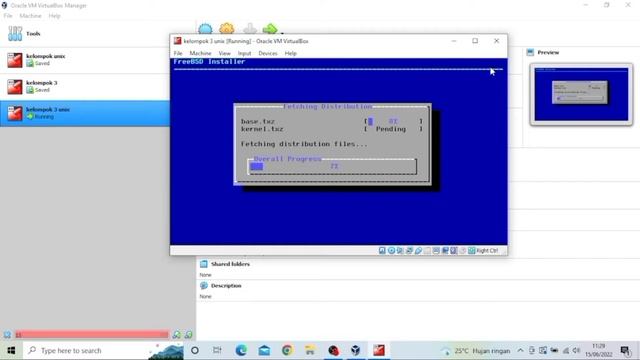Screen dimensions: 640x360
Task: Open Machine menu in VirtualBox Manager
Action: (30, 16)
